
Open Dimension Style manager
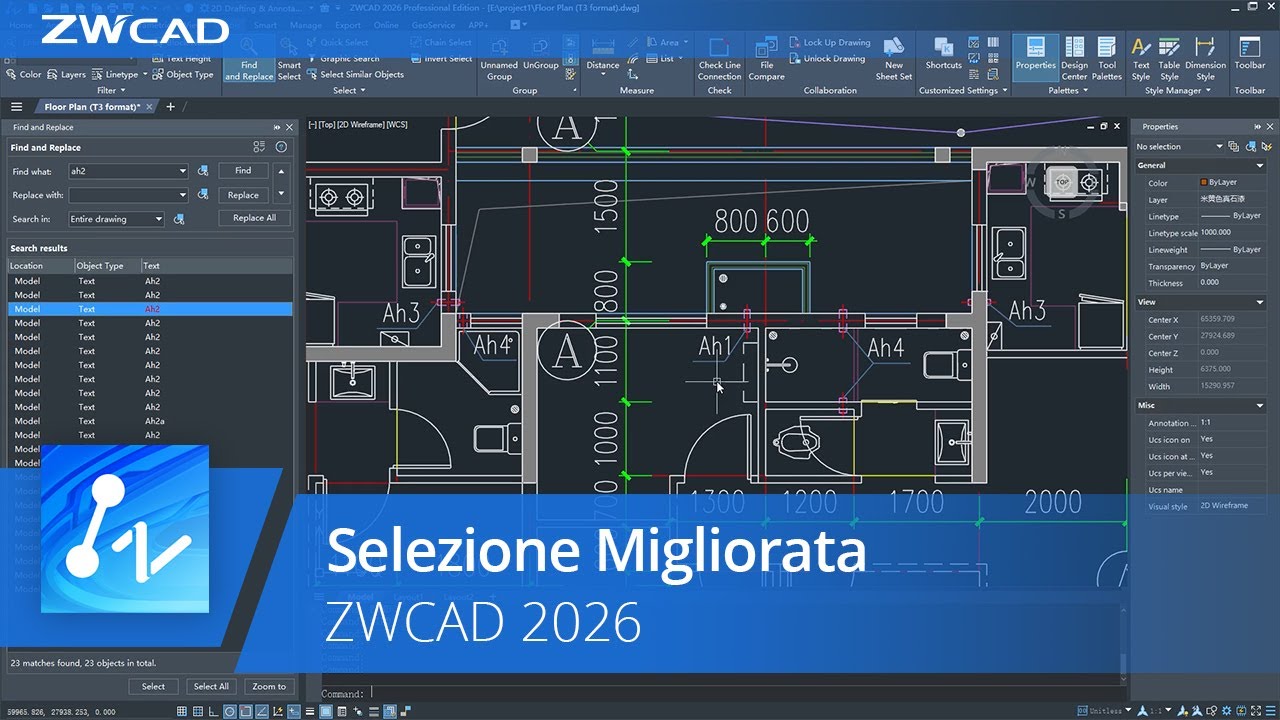click(1206, 59)
